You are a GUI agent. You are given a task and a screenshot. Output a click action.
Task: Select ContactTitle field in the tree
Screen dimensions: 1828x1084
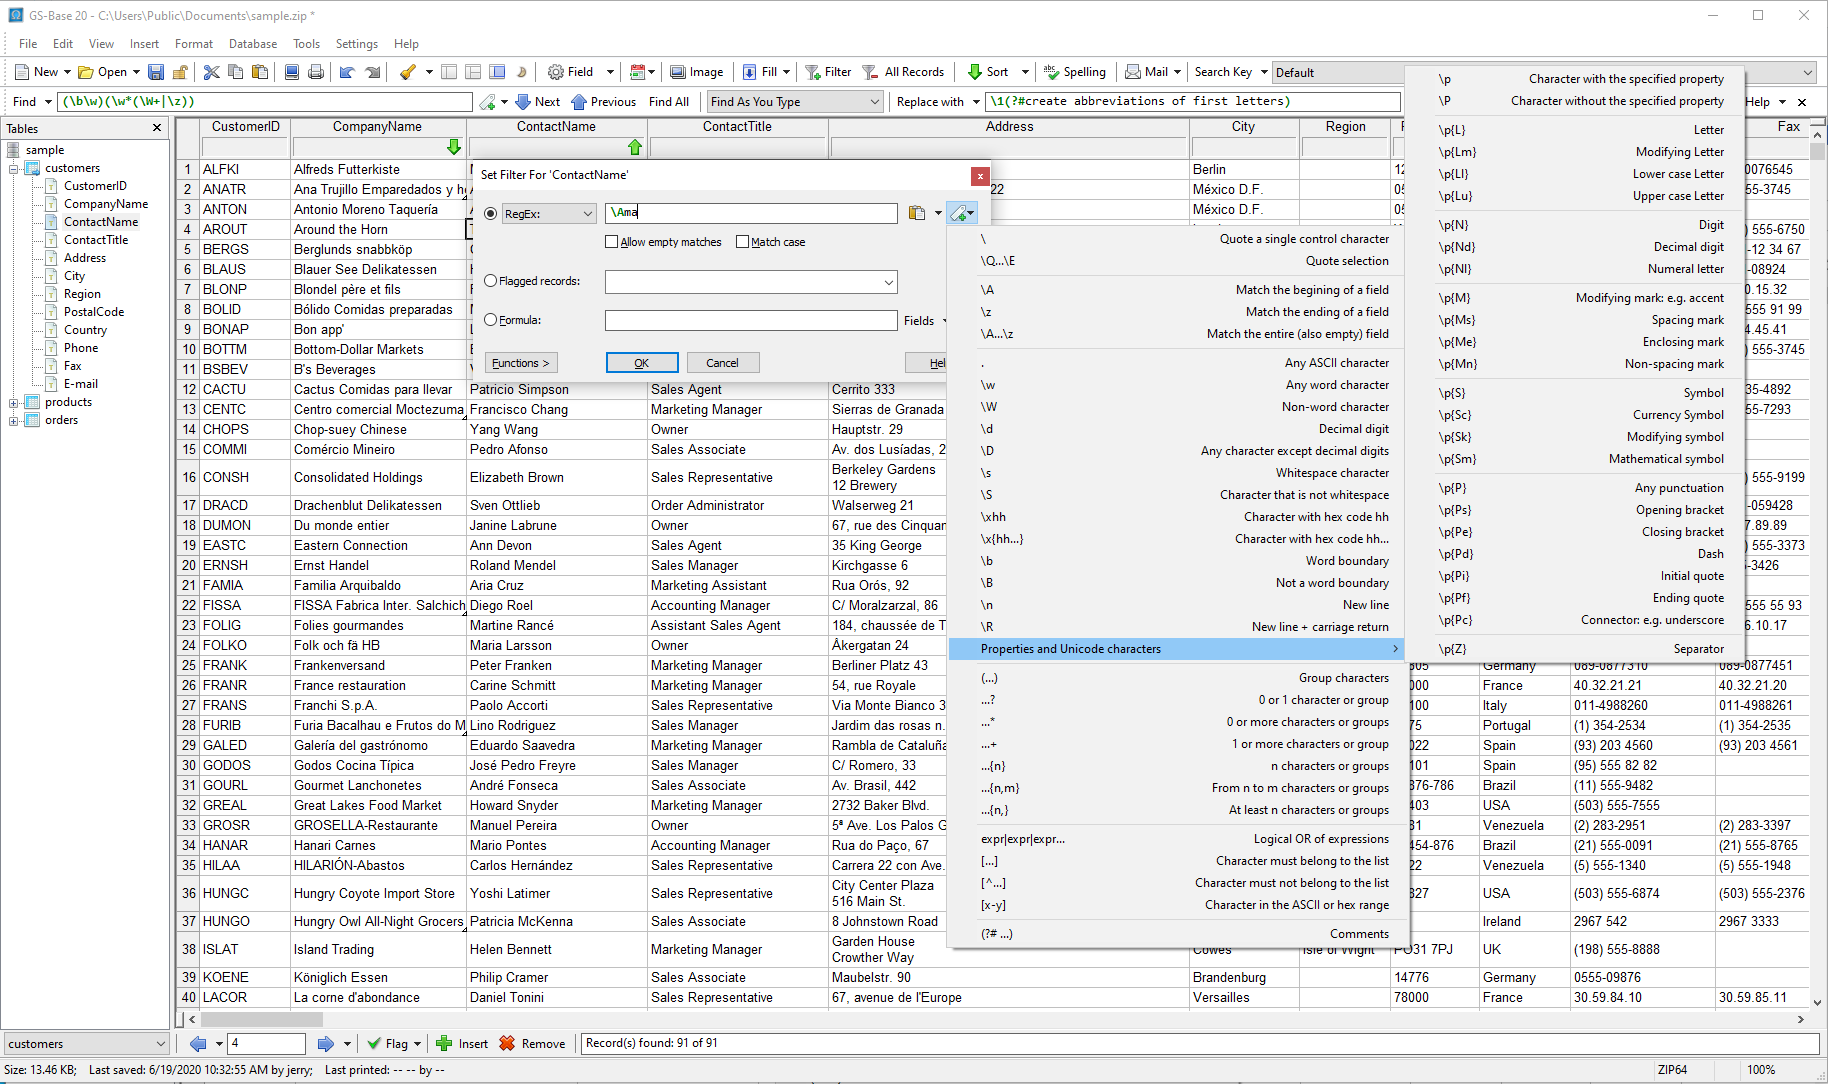pos(96,240)
